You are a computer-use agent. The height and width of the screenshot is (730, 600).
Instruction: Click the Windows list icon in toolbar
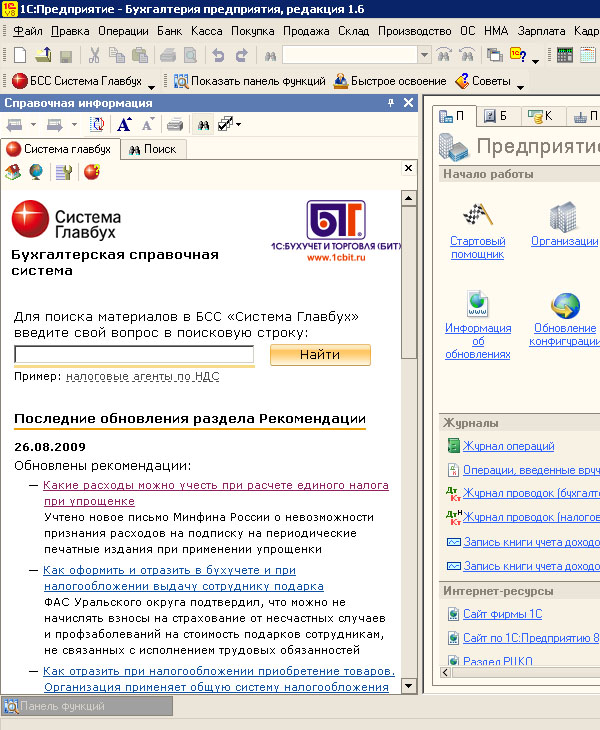pos(494,55)
